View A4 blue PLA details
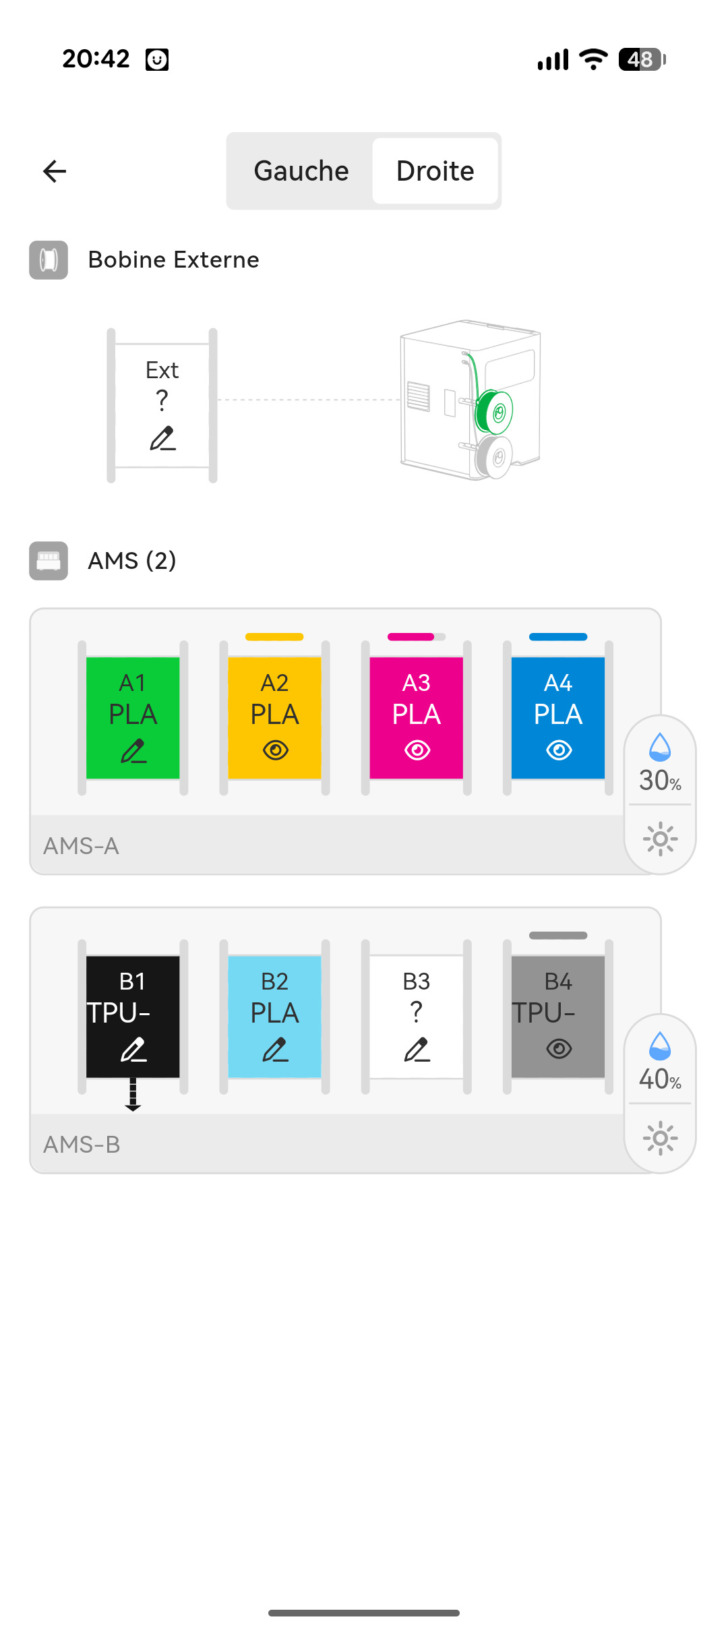Viewport: 728px width, 1634px height. coord(558,751)
